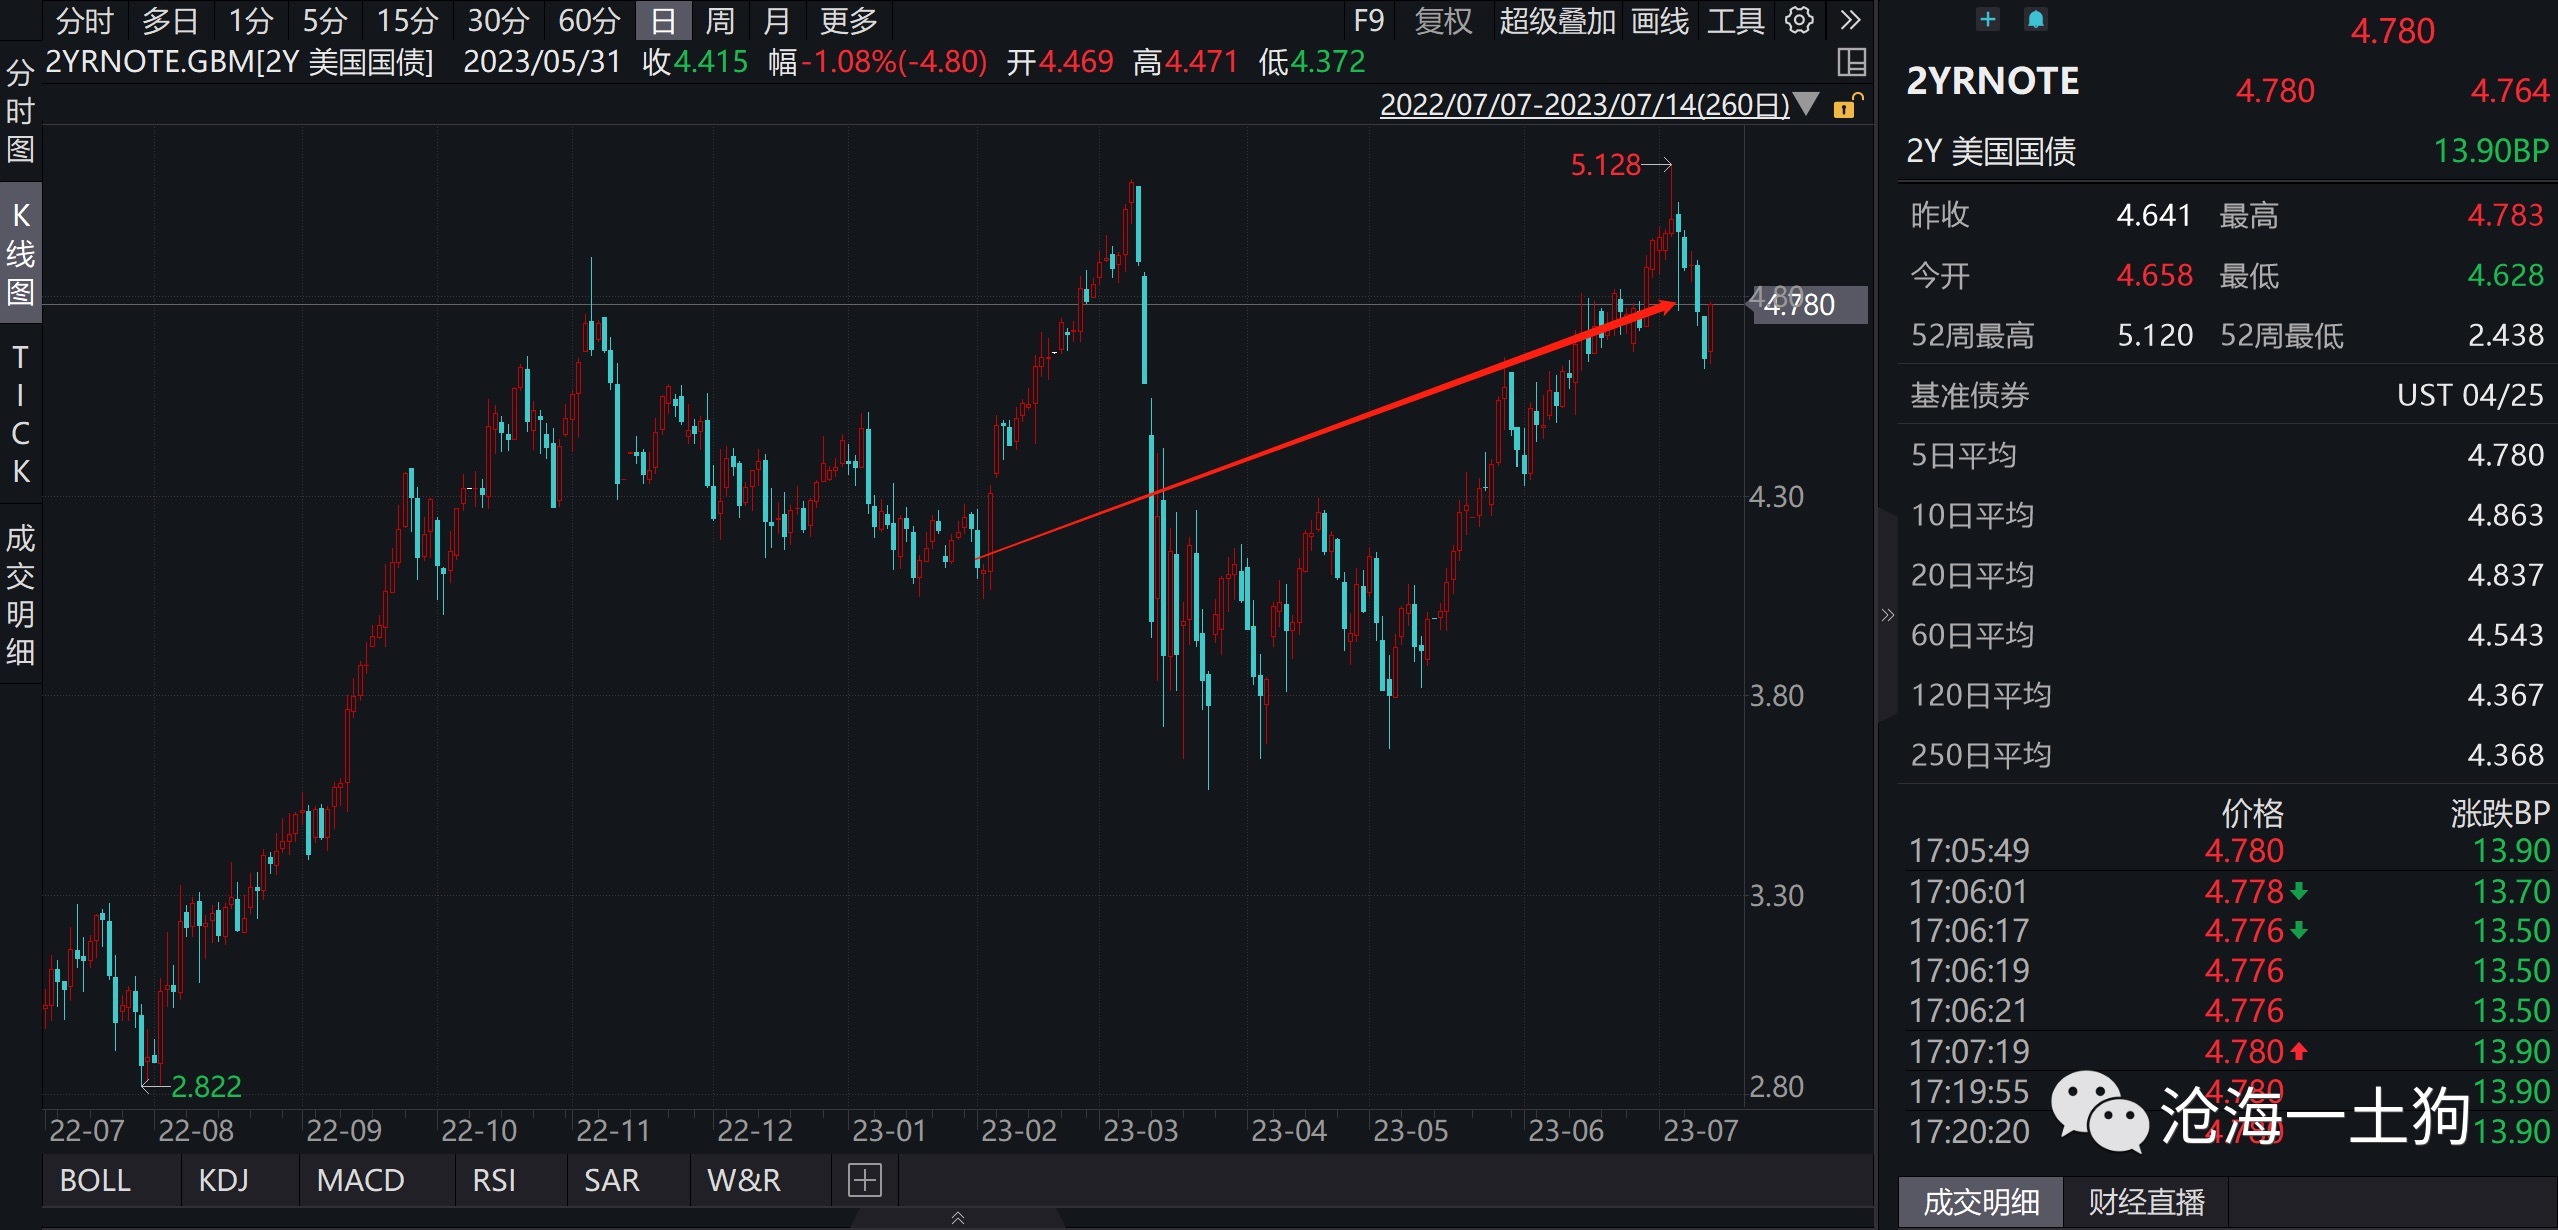Screen dimensions: 2558x1230
Task: Click the 2022/07/07-2023/07/14 date range link
Action: [x=1583, y=104]
